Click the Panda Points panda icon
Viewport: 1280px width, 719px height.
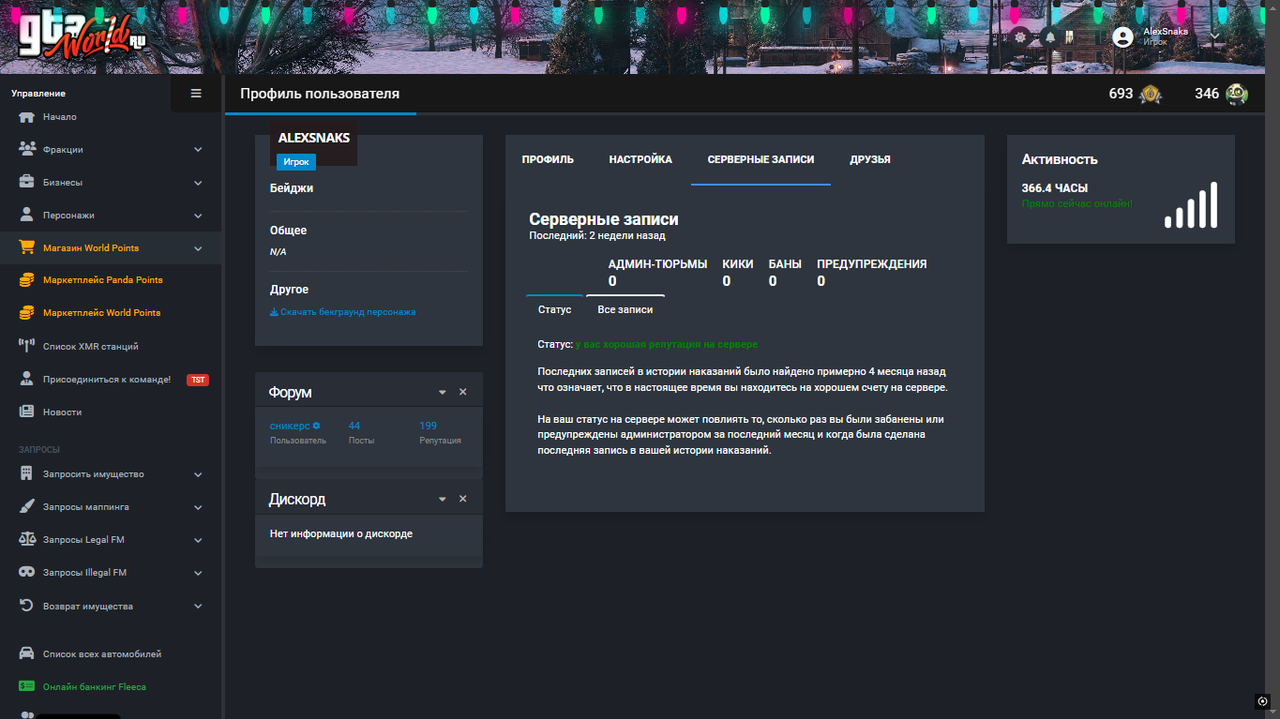click(x=1237, y=94)
